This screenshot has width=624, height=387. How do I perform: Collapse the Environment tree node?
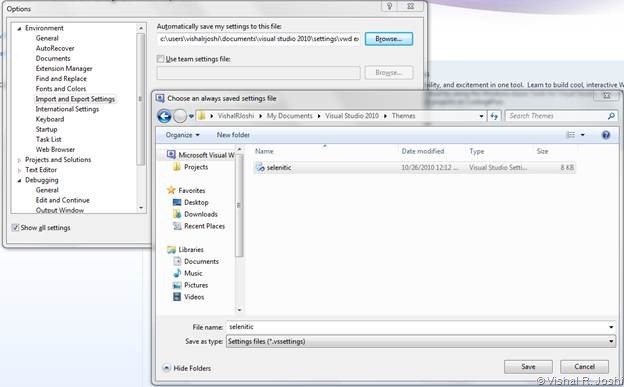pos(19,29)
